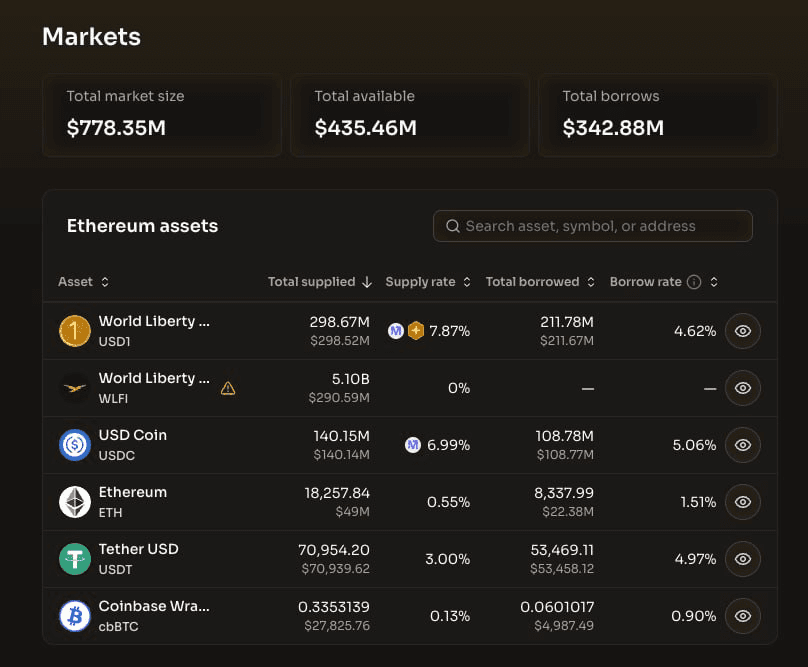Click the 140.15M supplied value
The height and width of the screenshot is (667, 808).
click(342, 436)
